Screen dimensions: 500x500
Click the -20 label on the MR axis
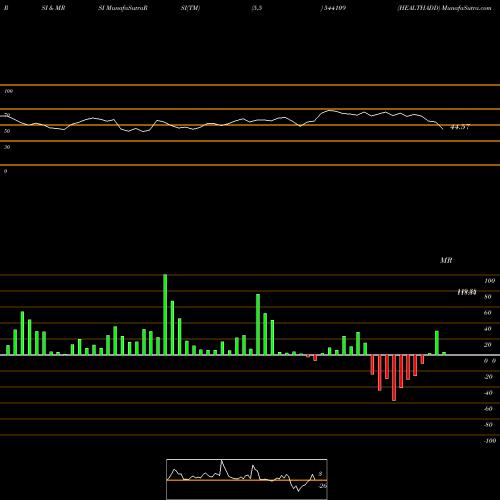[x=488, y=377]
